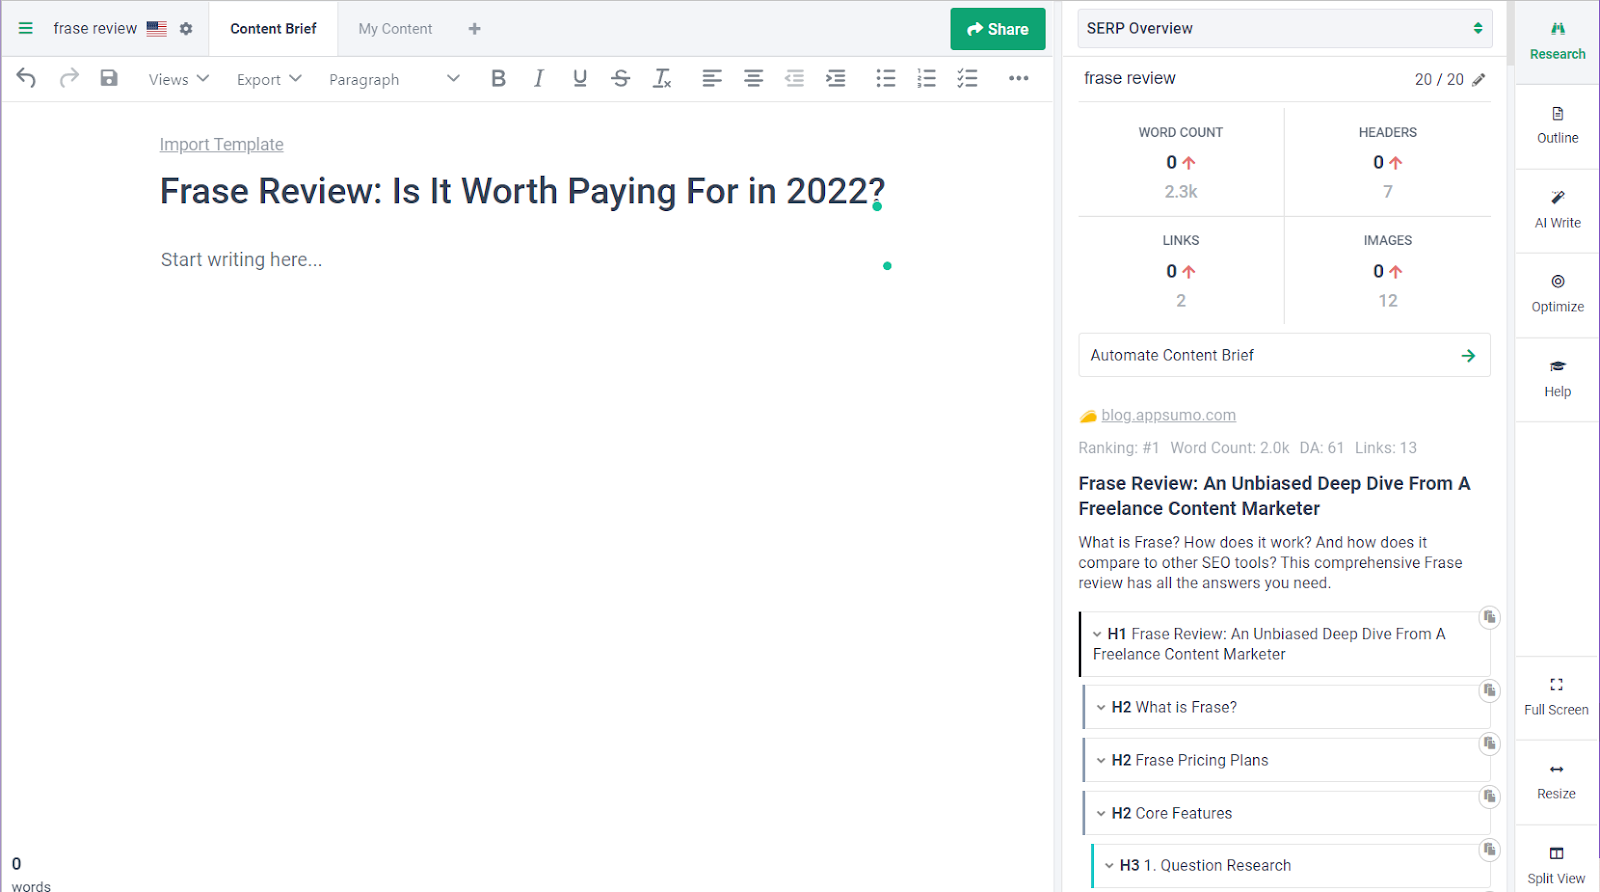Expand the 'Question Research' H3 item

pos(1109,865)
